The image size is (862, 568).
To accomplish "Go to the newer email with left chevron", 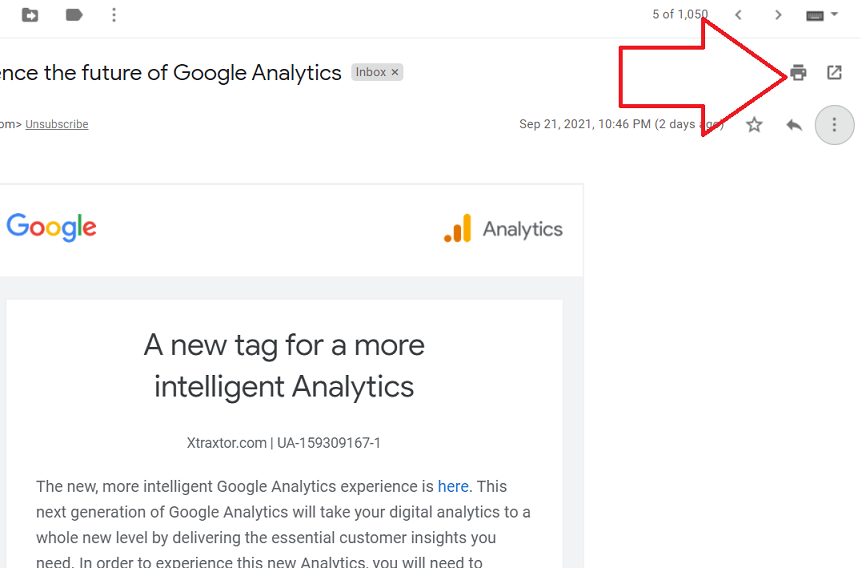I will coord(738,15).
